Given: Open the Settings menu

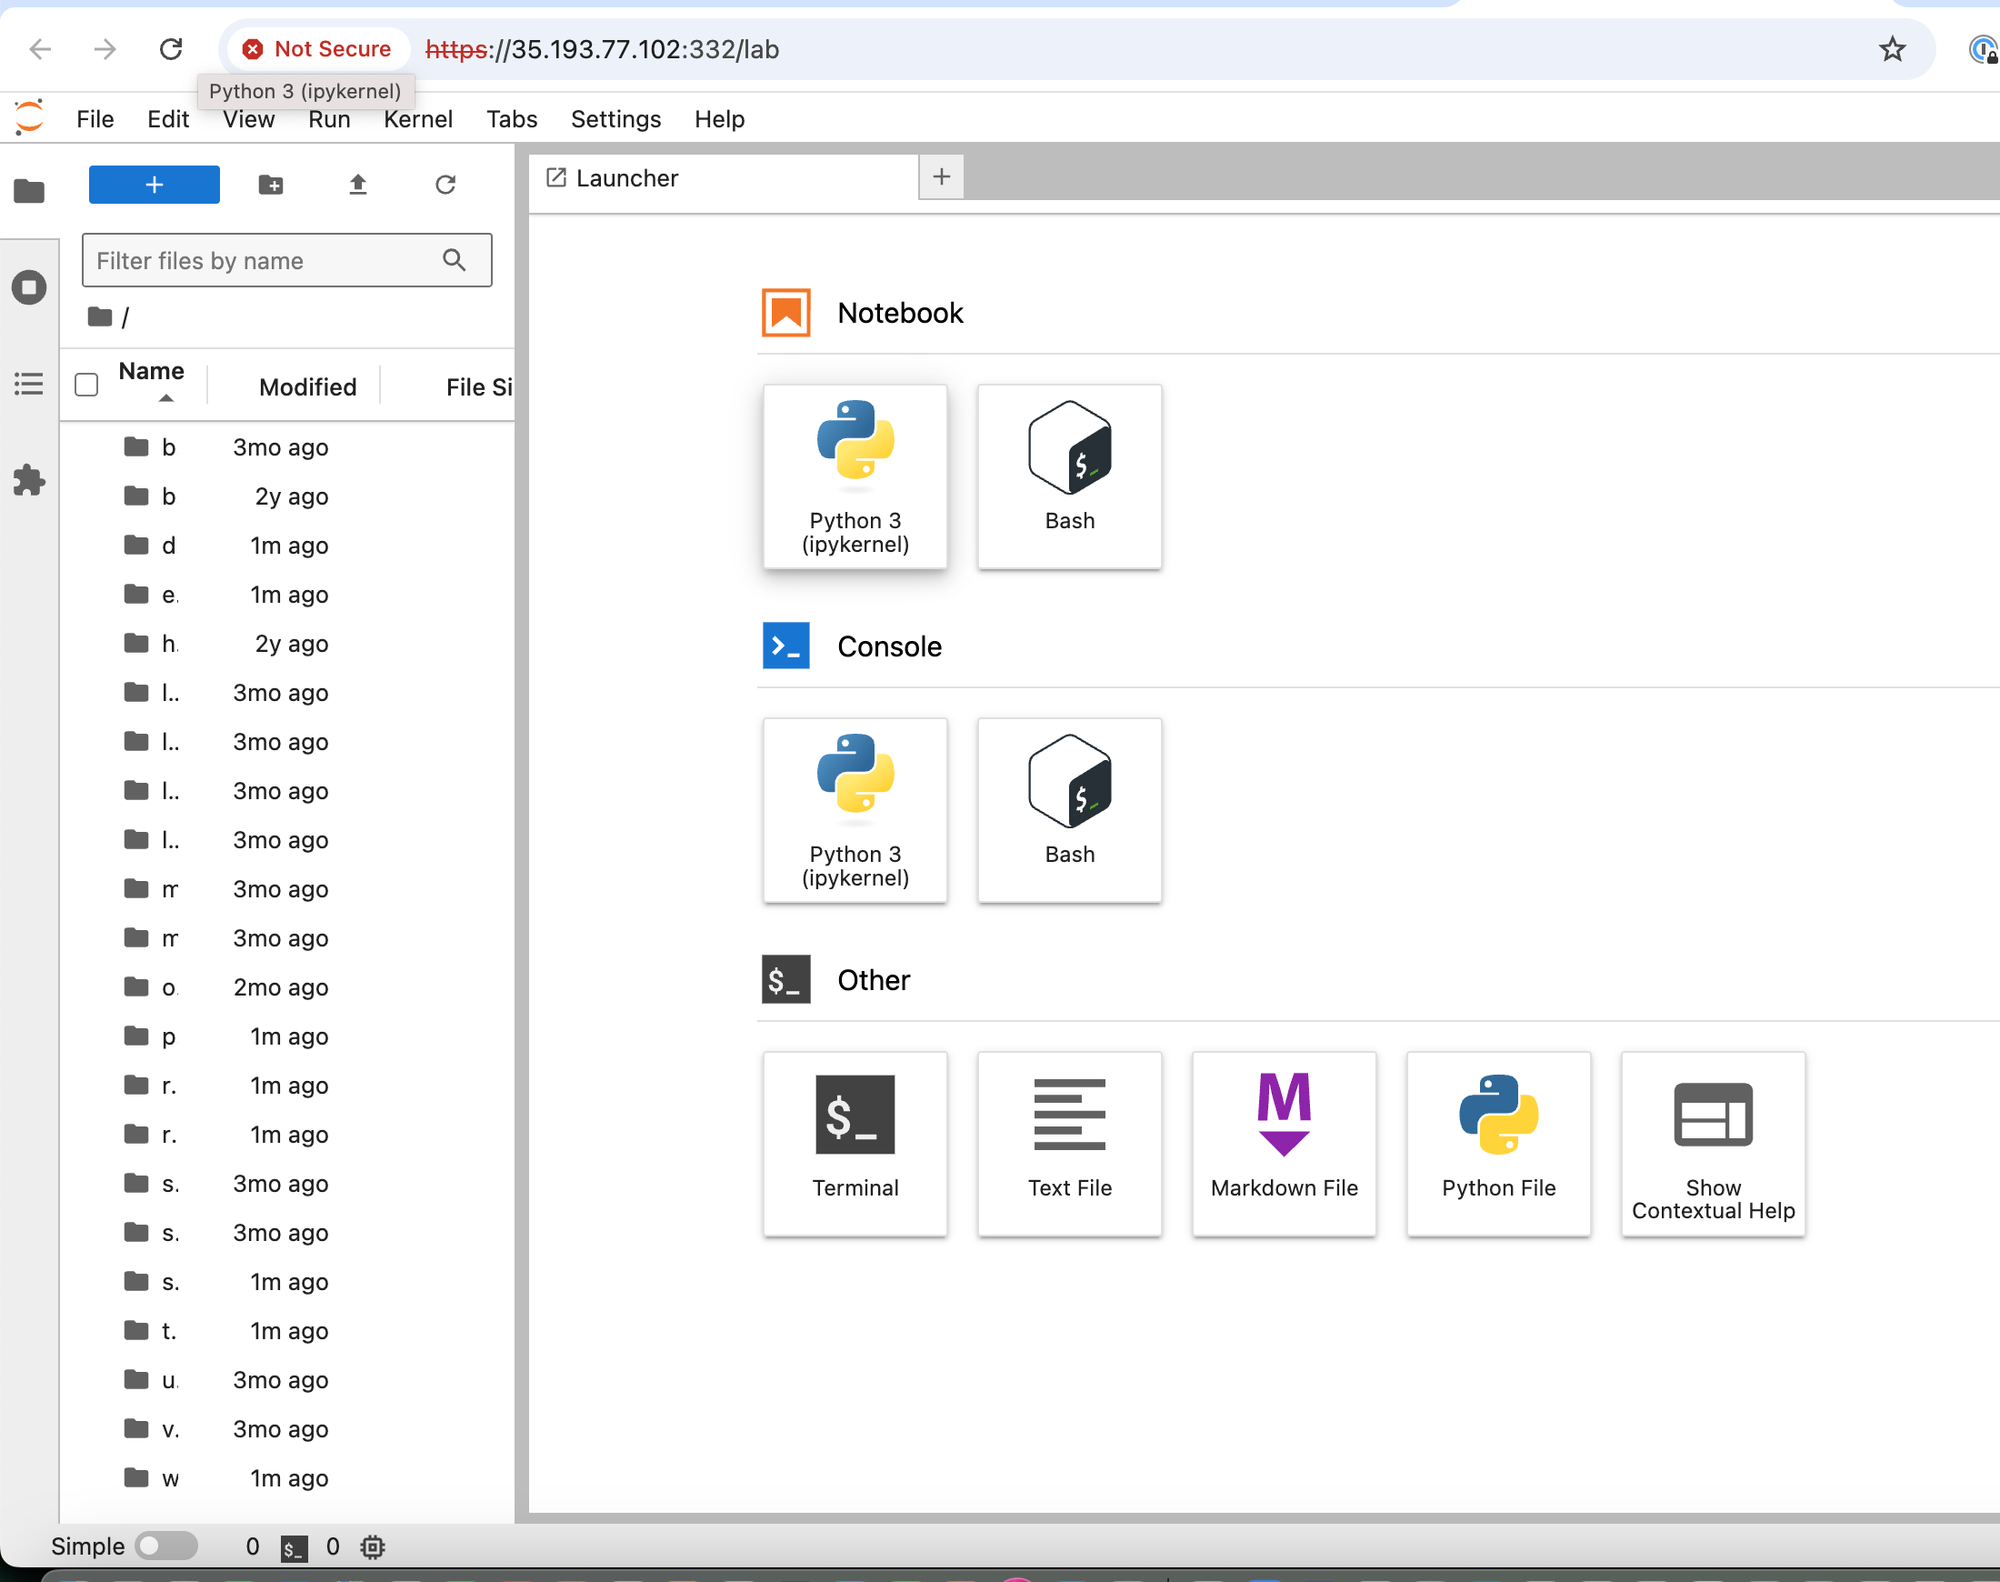Looking at the screenshot, I should point(615,120).
